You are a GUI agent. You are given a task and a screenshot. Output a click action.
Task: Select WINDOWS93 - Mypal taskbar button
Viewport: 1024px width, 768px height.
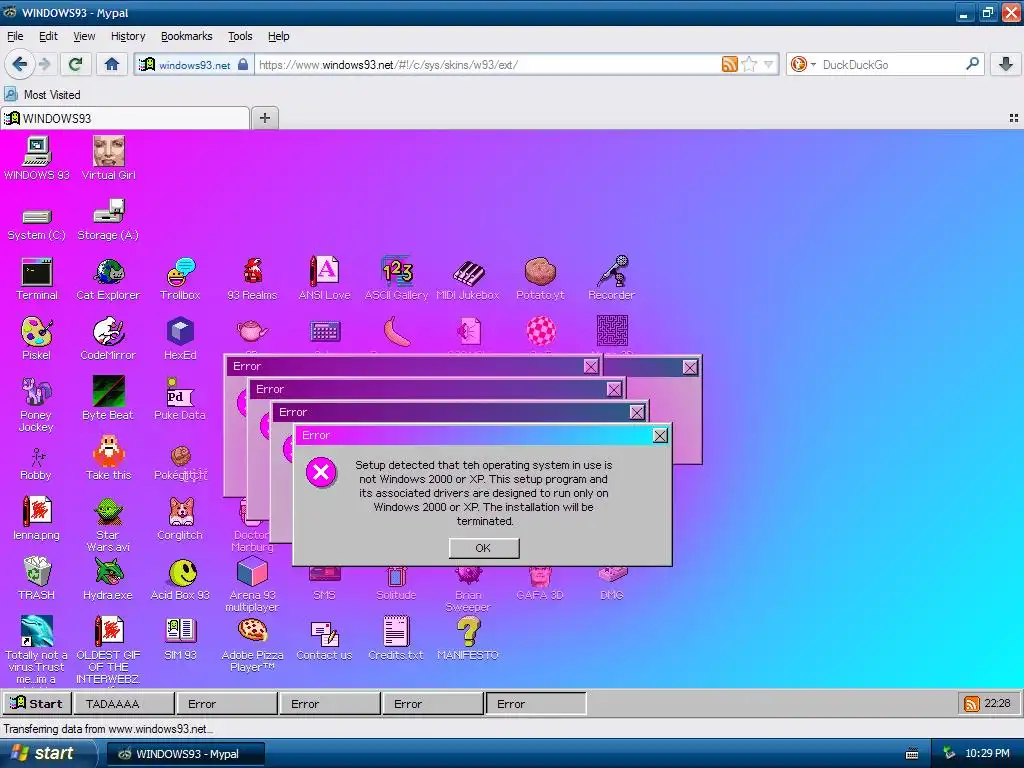(x=186, y=754)
